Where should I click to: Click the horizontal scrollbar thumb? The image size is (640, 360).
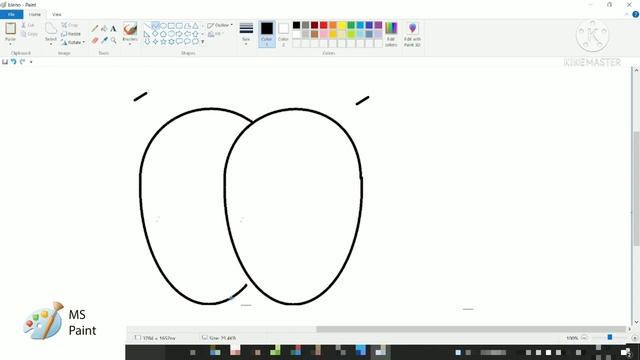click(471, 329)
